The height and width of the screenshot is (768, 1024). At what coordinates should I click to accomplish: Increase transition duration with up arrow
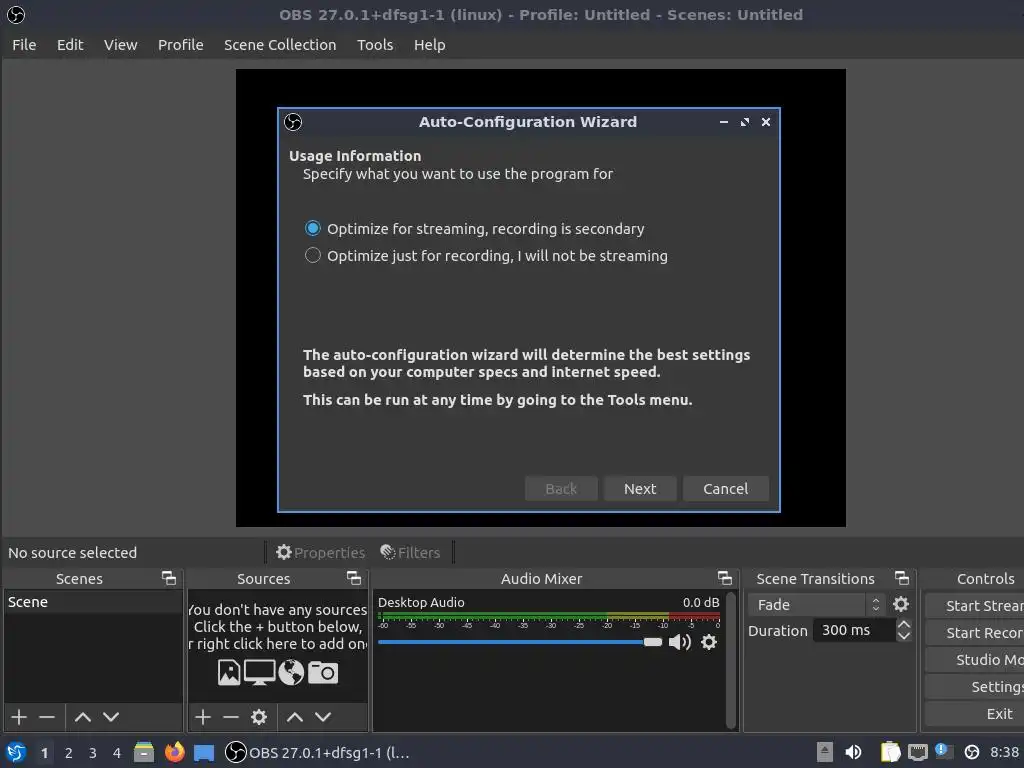tap(904, 624)
